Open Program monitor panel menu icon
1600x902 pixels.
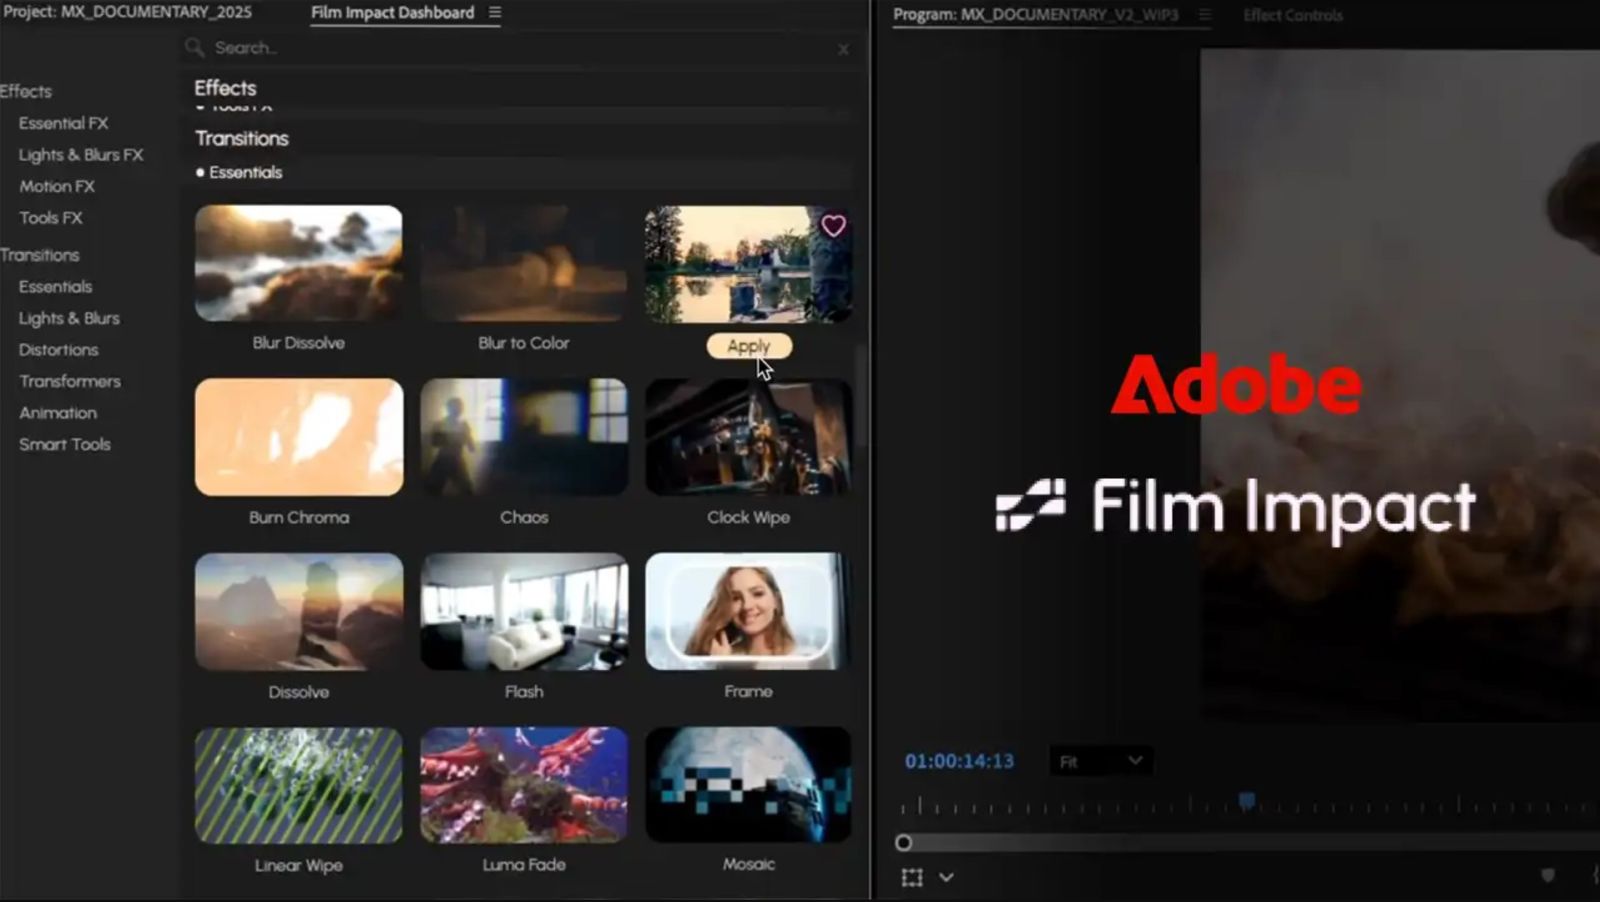1205,15
